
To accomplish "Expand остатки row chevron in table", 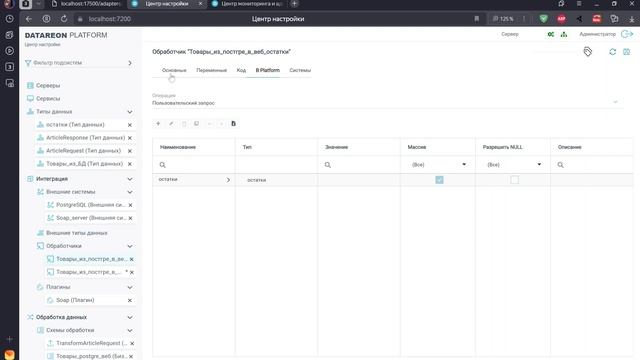I will pos(228,180).
